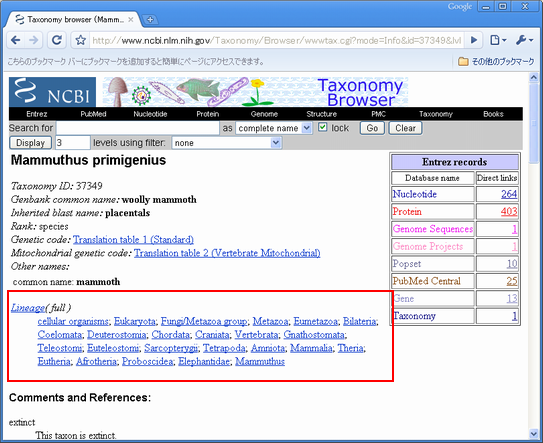Click the Display button
This screenshot has height=443, width=543.
(30, 143)
